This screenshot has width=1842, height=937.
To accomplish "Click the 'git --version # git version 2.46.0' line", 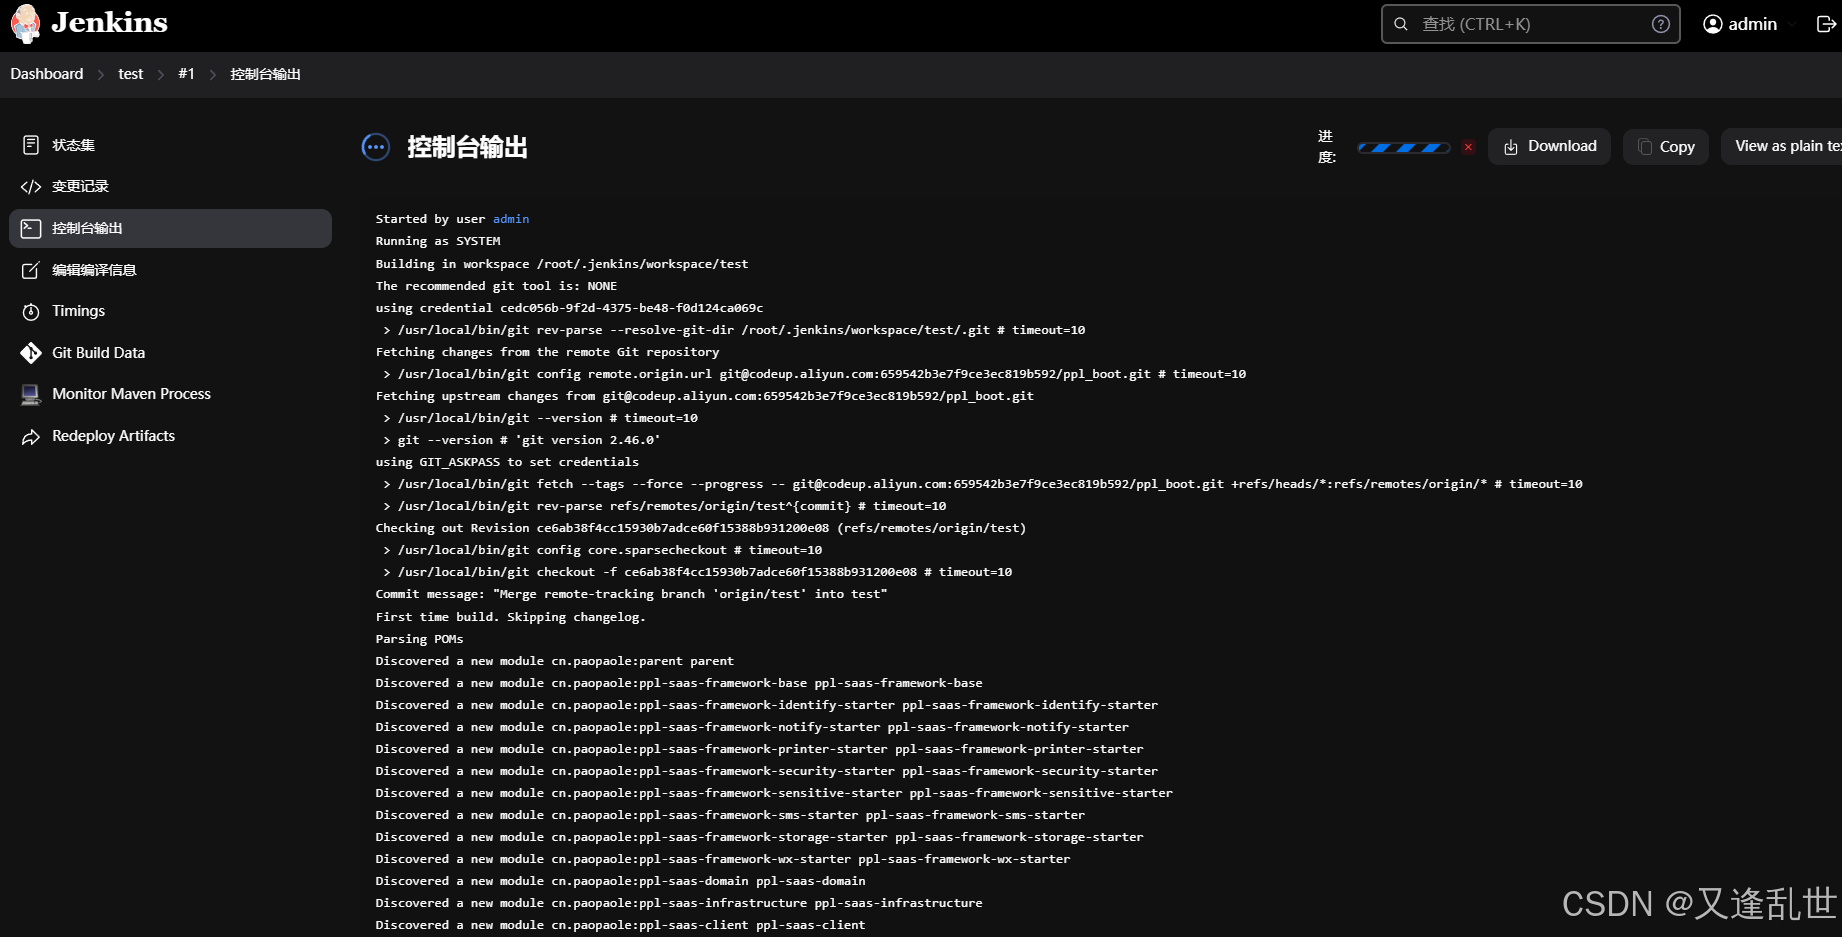I will point(521,440).
